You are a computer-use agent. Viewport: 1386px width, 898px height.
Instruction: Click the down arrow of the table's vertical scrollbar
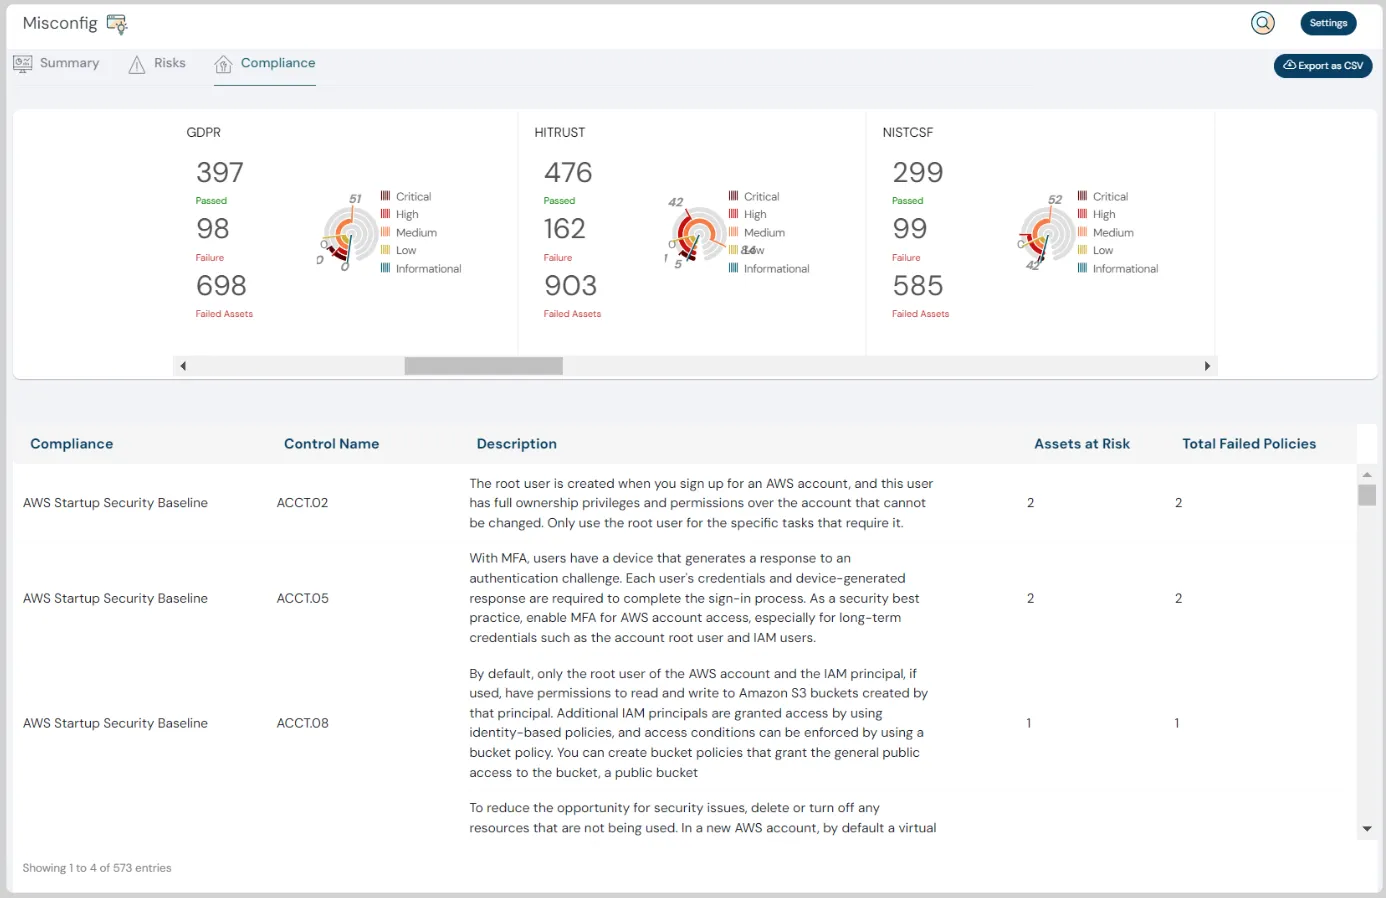(1367, 828)
